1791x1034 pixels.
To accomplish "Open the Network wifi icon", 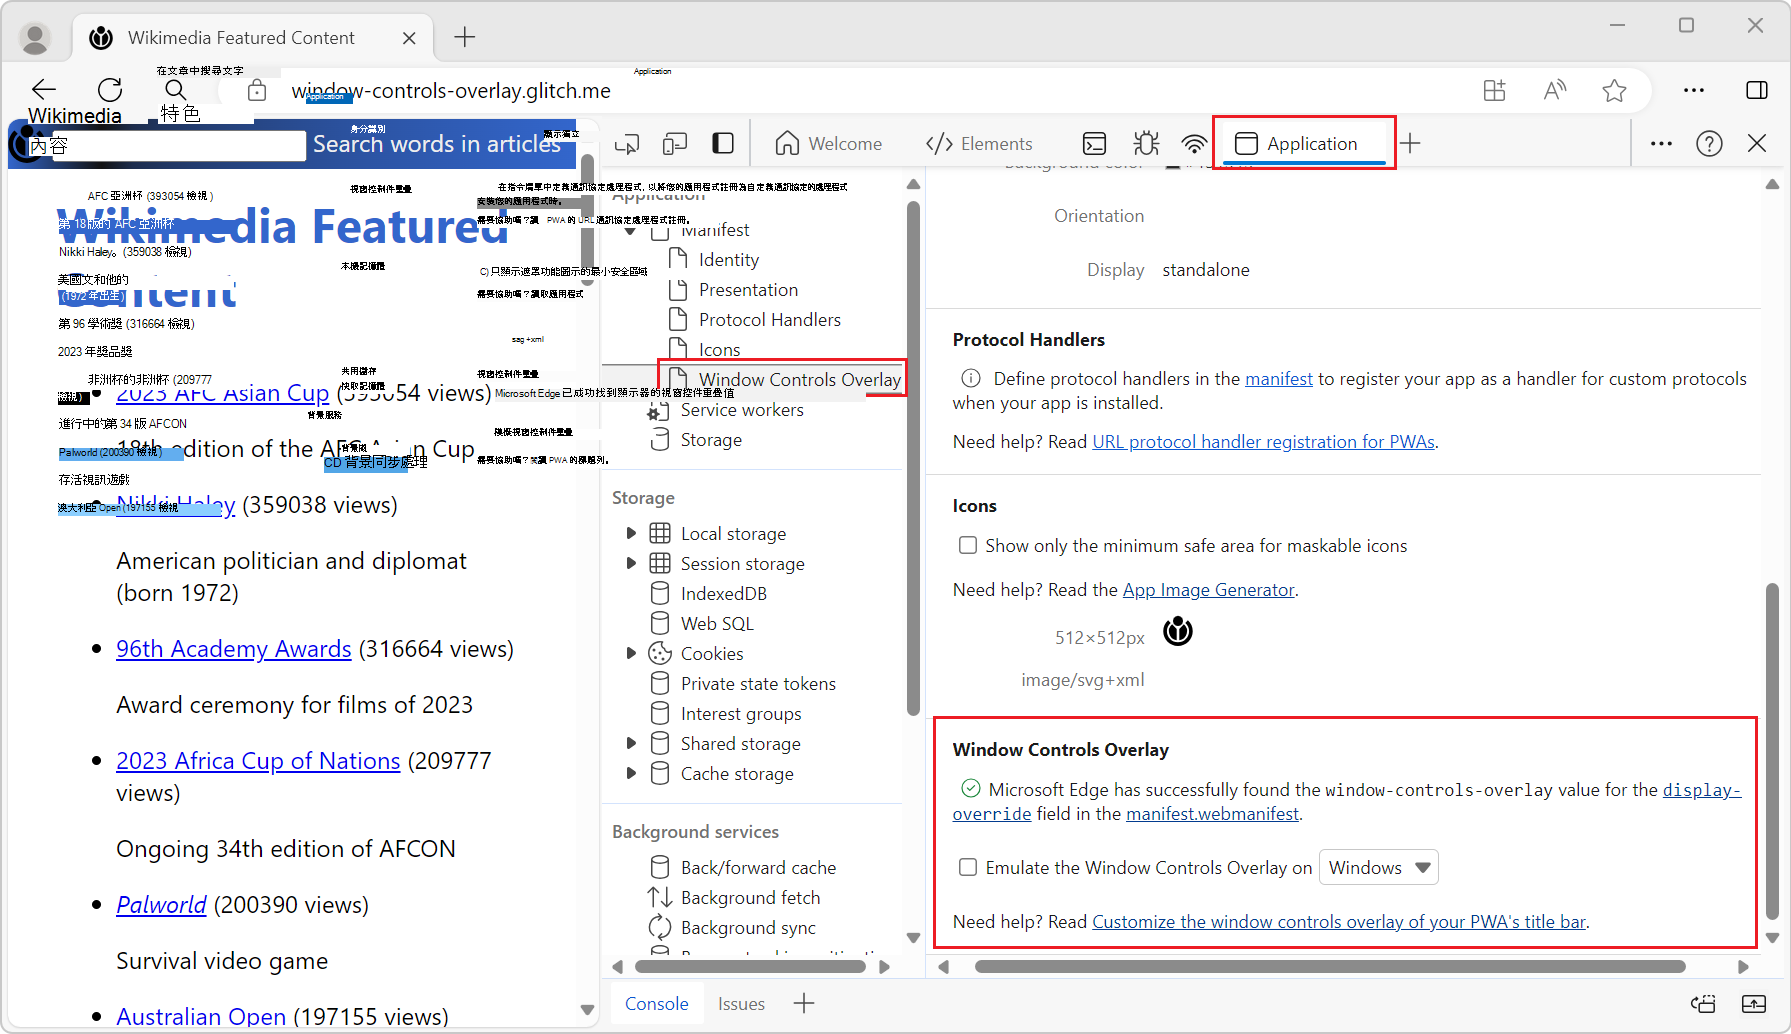I will click(1194, 144).
